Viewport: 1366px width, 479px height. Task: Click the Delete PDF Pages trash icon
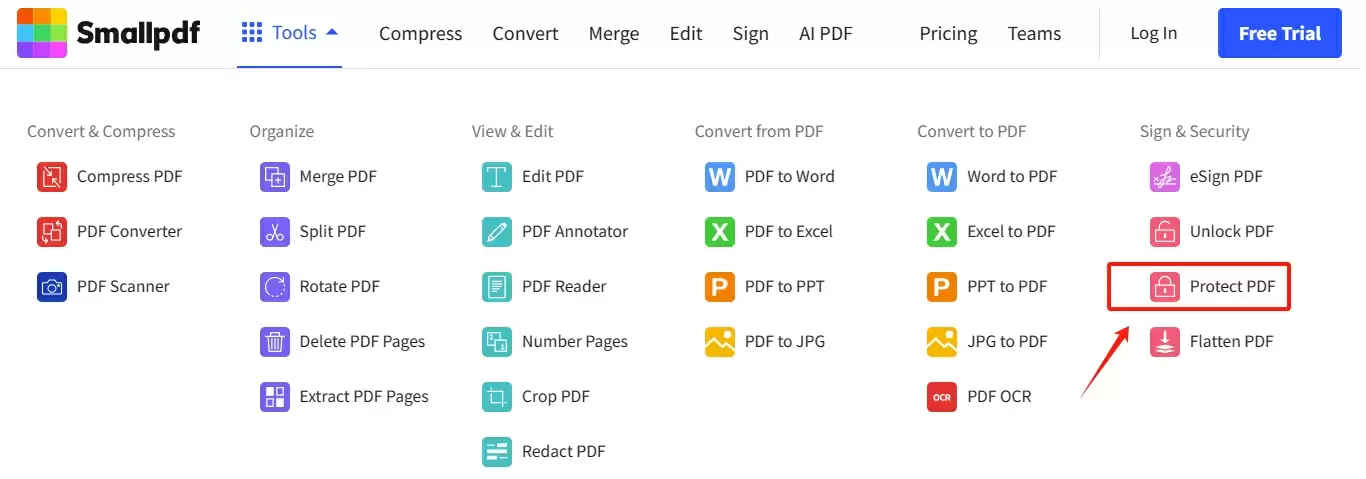pos(274,342)
